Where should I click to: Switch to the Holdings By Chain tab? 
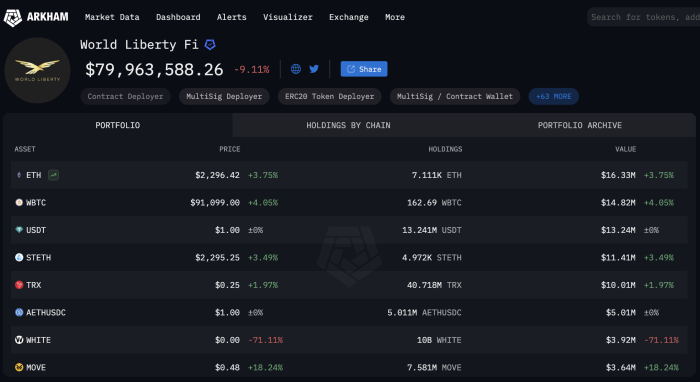(348, 125)
